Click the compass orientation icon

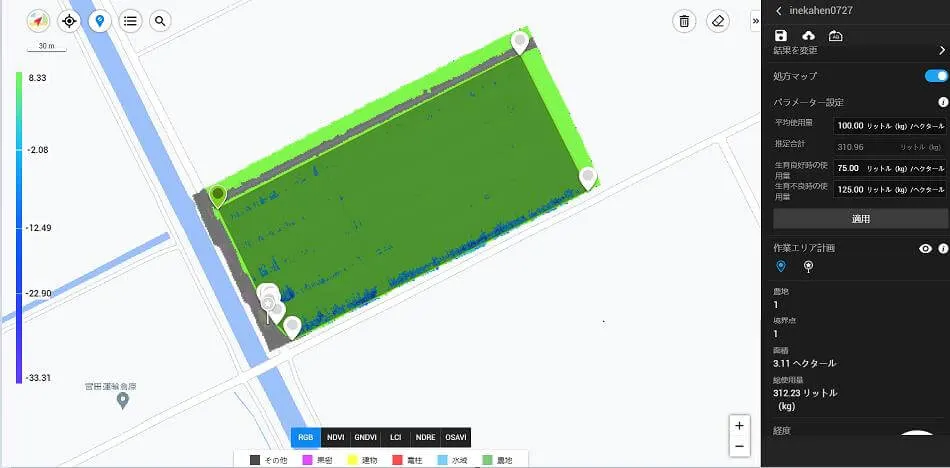38,21
